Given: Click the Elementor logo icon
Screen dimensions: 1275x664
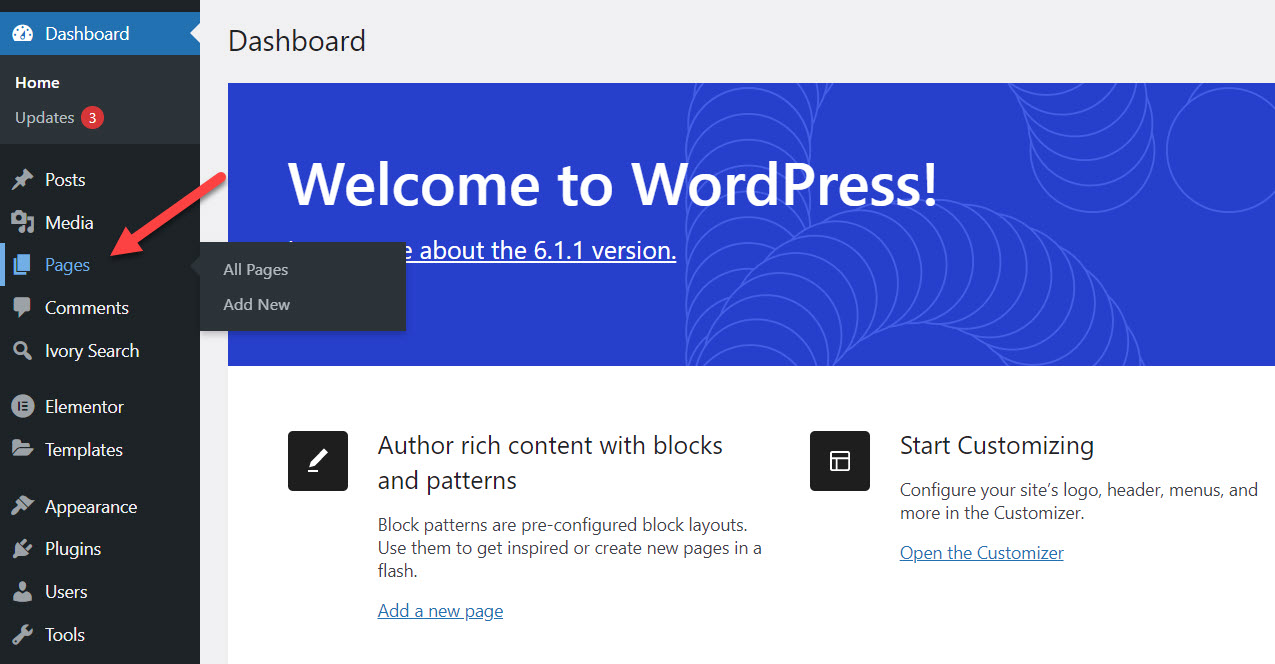Looking at the screenshot, I should coord(22,407).
